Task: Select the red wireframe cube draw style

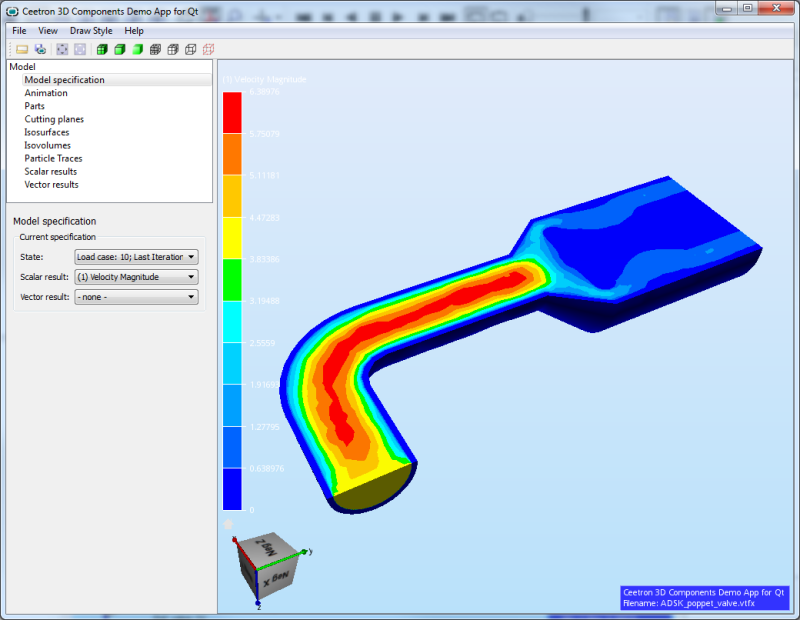Action: (208, 49)
